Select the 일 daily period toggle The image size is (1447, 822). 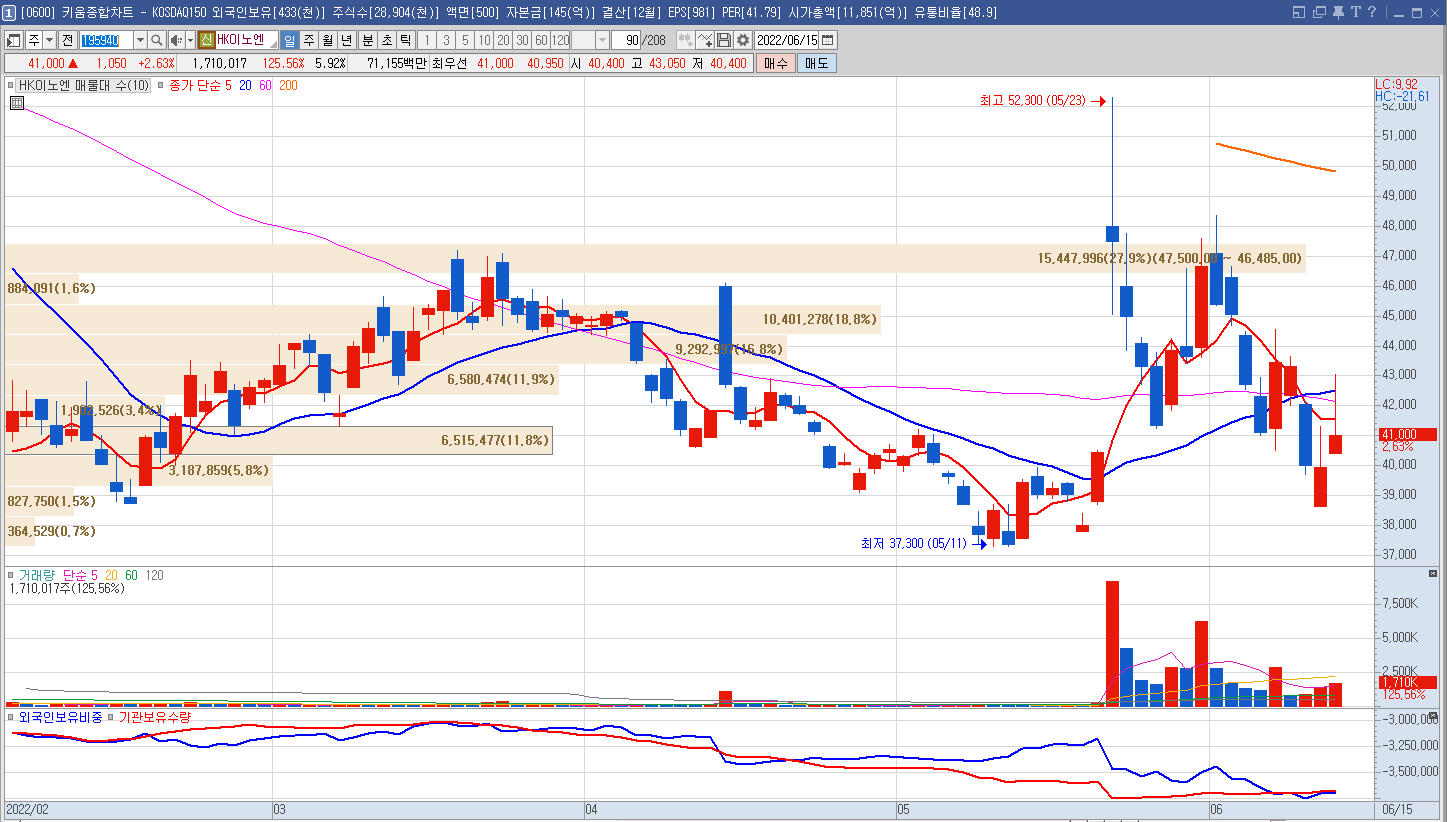click(x=289, y=40)
